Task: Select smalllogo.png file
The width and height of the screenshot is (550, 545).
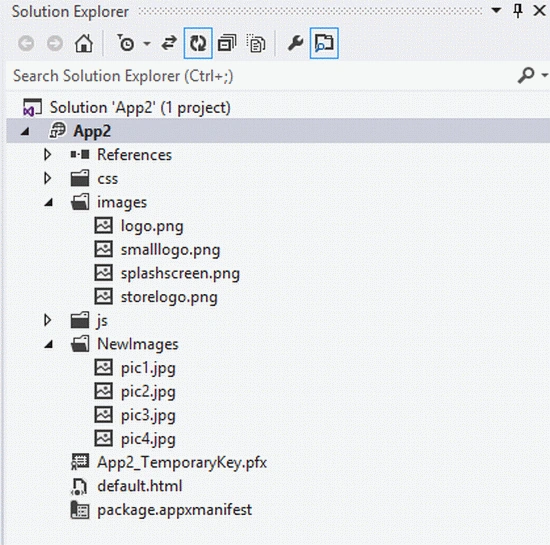Action: [x=170, y=250]
